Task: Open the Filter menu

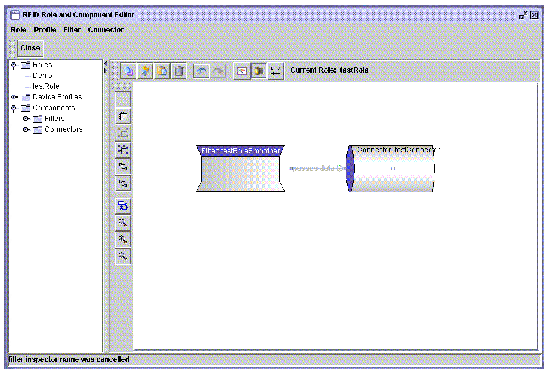Action: click(72, 30)
